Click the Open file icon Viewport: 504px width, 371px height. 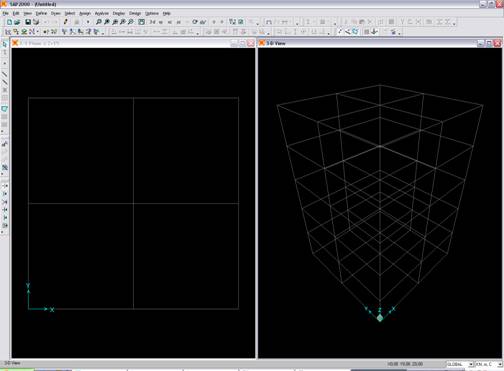(17, 22)
